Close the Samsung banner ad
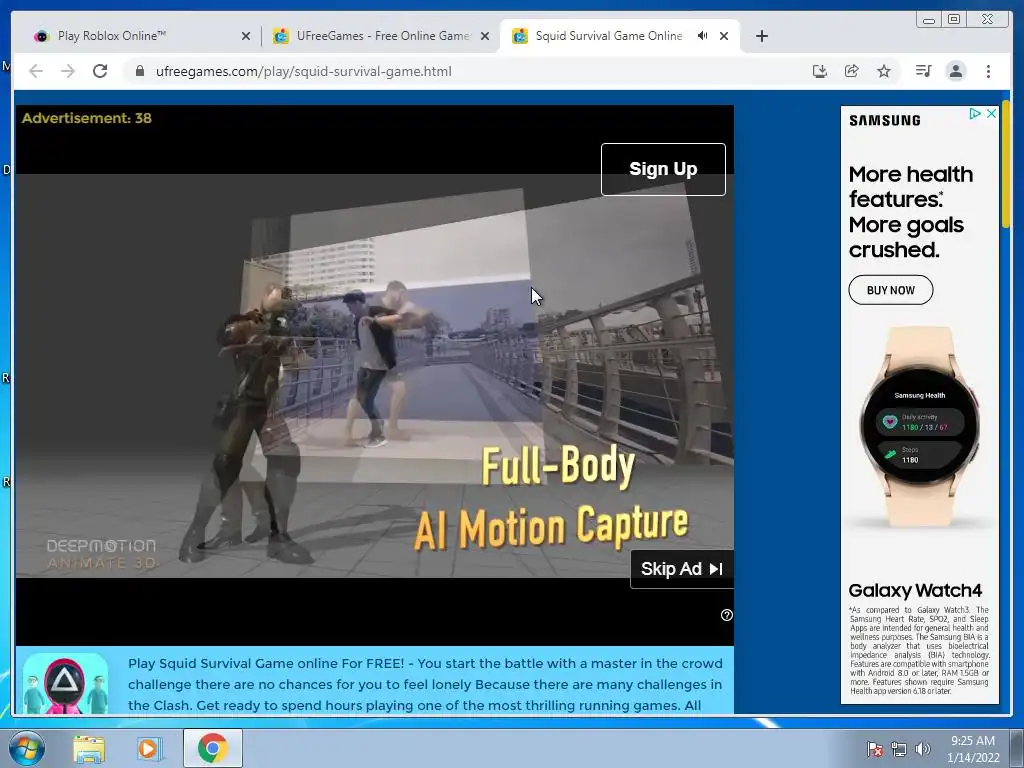 coord(991,114)
